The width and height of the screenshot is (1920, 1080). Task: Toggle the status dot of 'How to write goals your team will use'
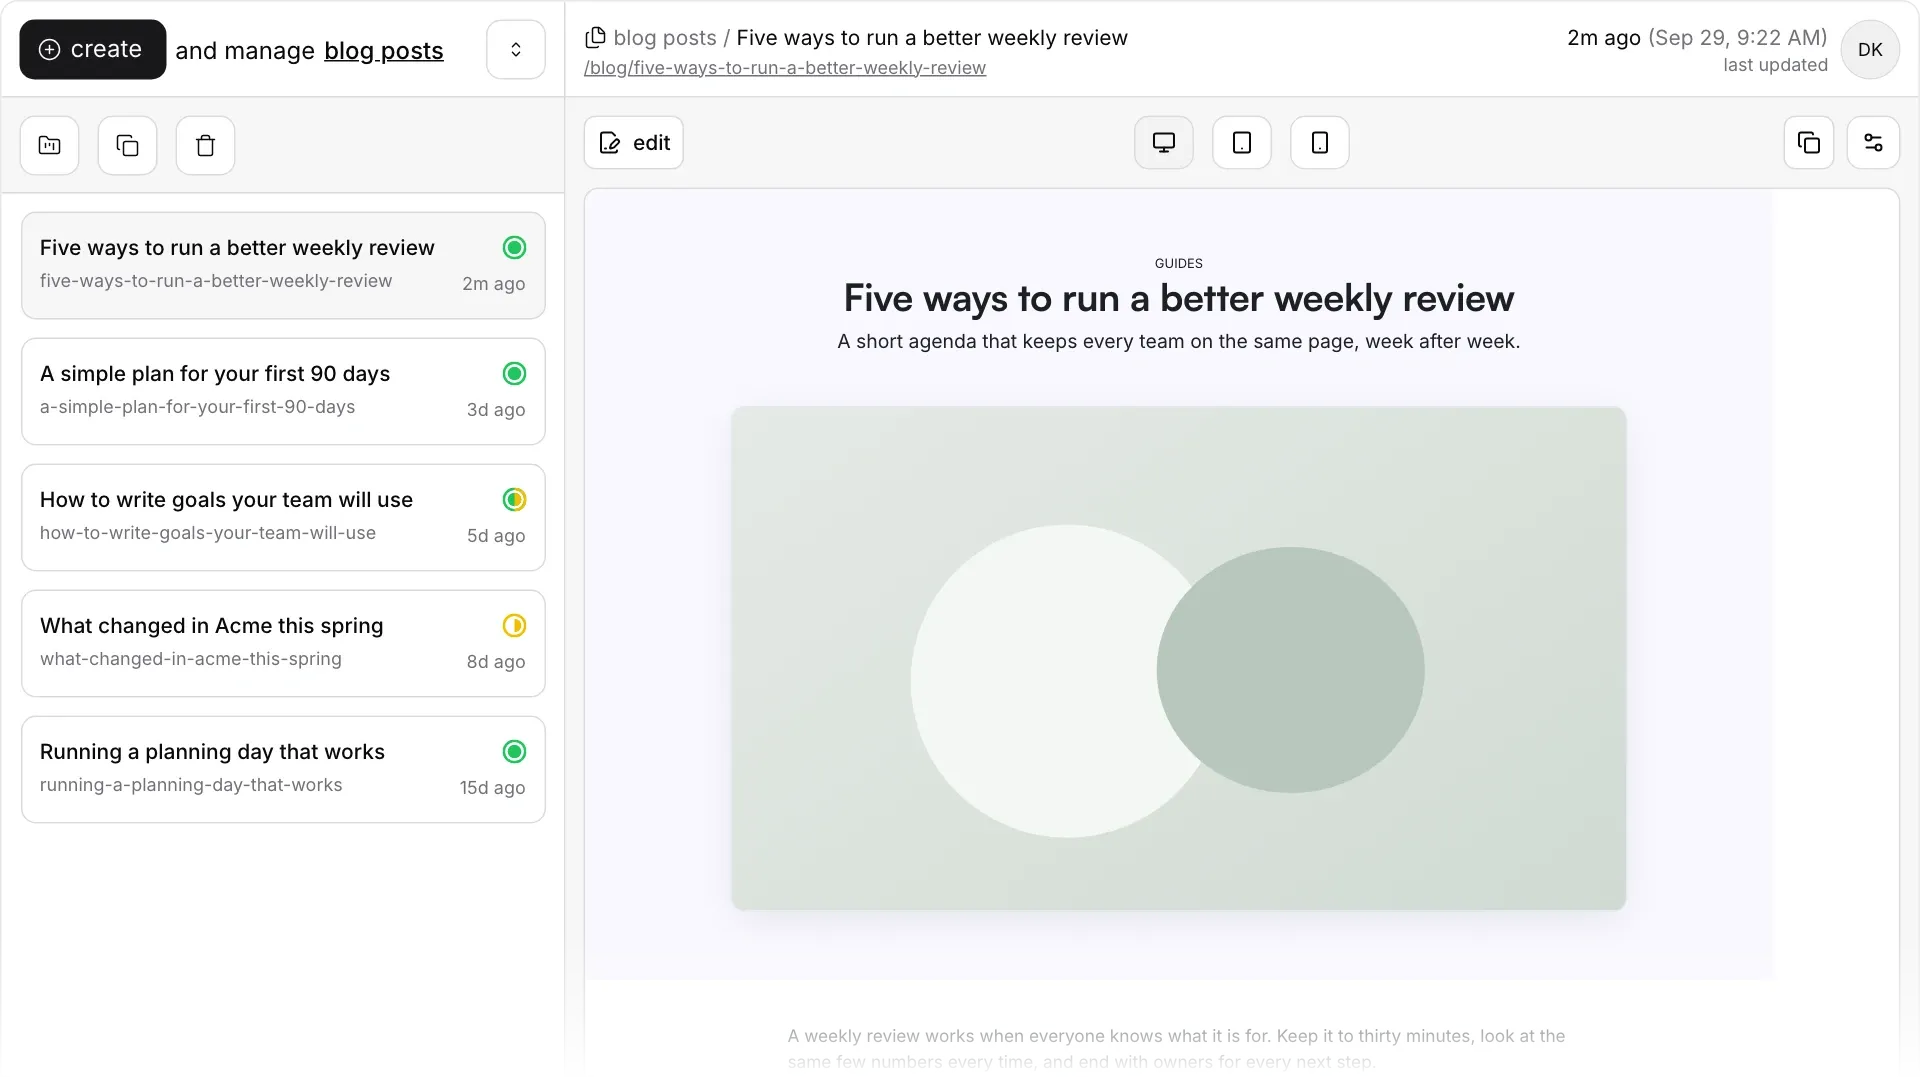click(x=514, y=500)
